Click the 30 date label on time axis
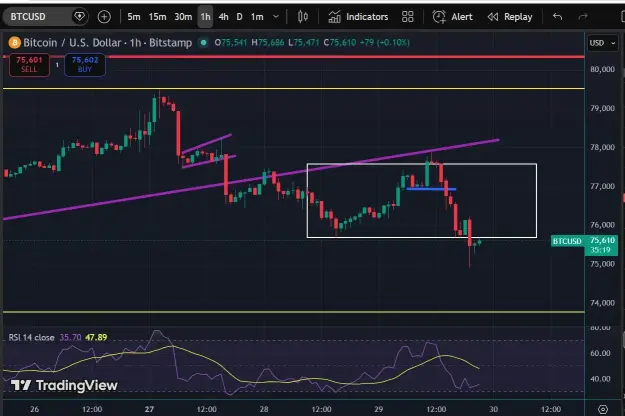625x416 pixels. click(493, 409)
